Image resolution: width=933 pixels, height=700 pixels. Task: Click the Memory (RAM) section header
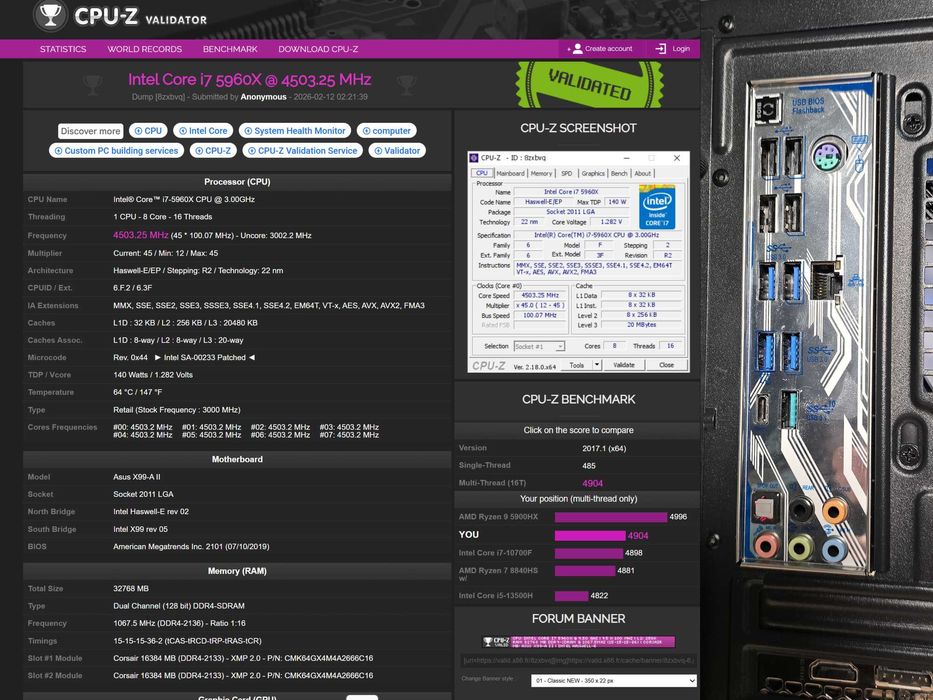[x=237, y=571]
